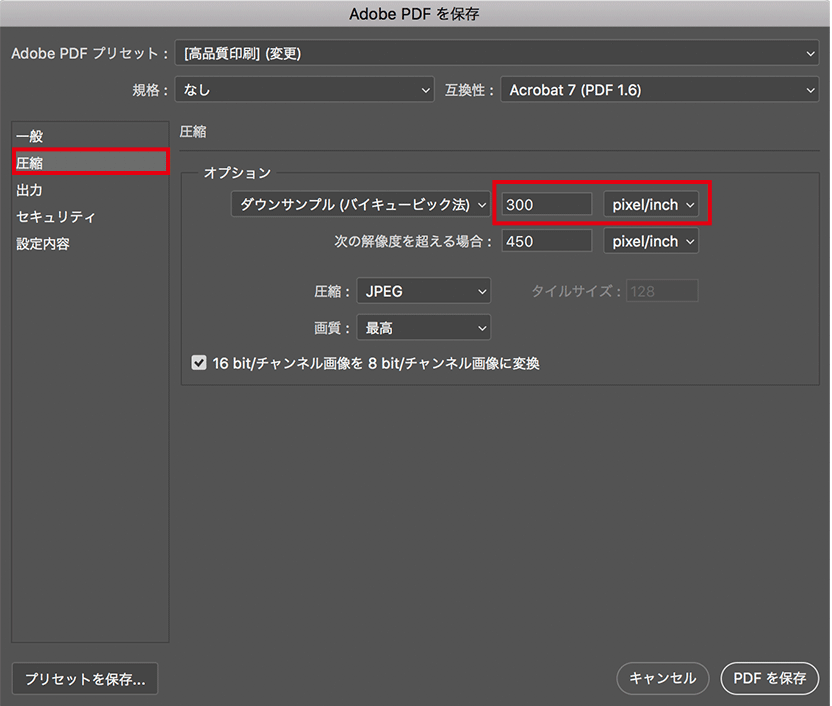The image size is (832, 706).
Task: Open the 圧縮 JPEG dropdown
Action: coord(424,291)
